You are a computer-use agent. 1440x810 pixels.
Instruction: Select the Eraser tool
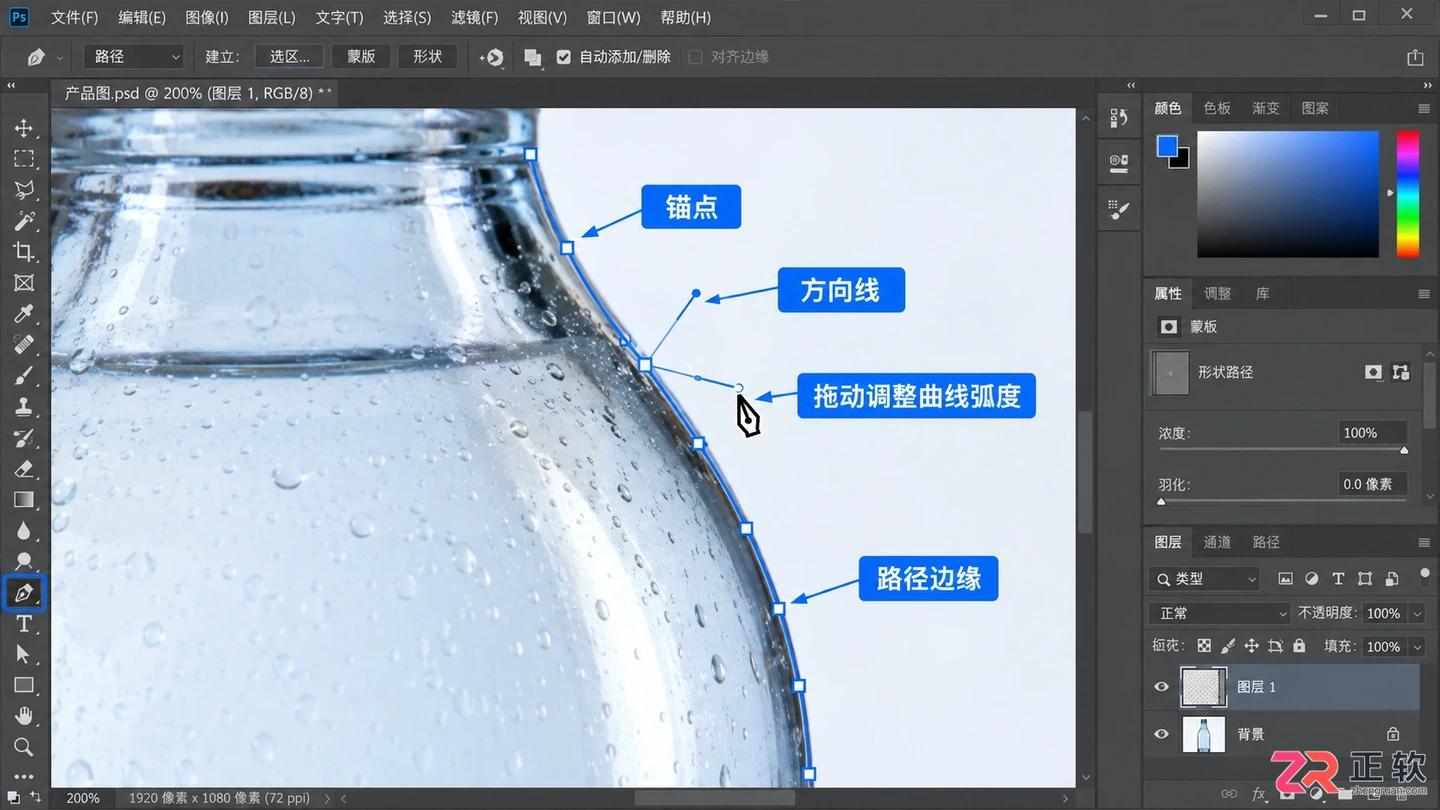tap(24, 469)
